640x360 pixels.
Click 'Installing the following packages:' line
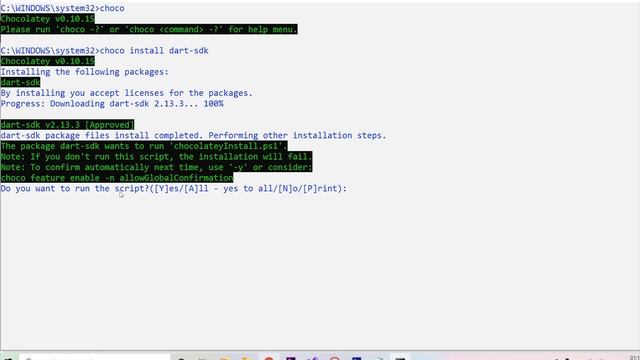coord(84,72)
